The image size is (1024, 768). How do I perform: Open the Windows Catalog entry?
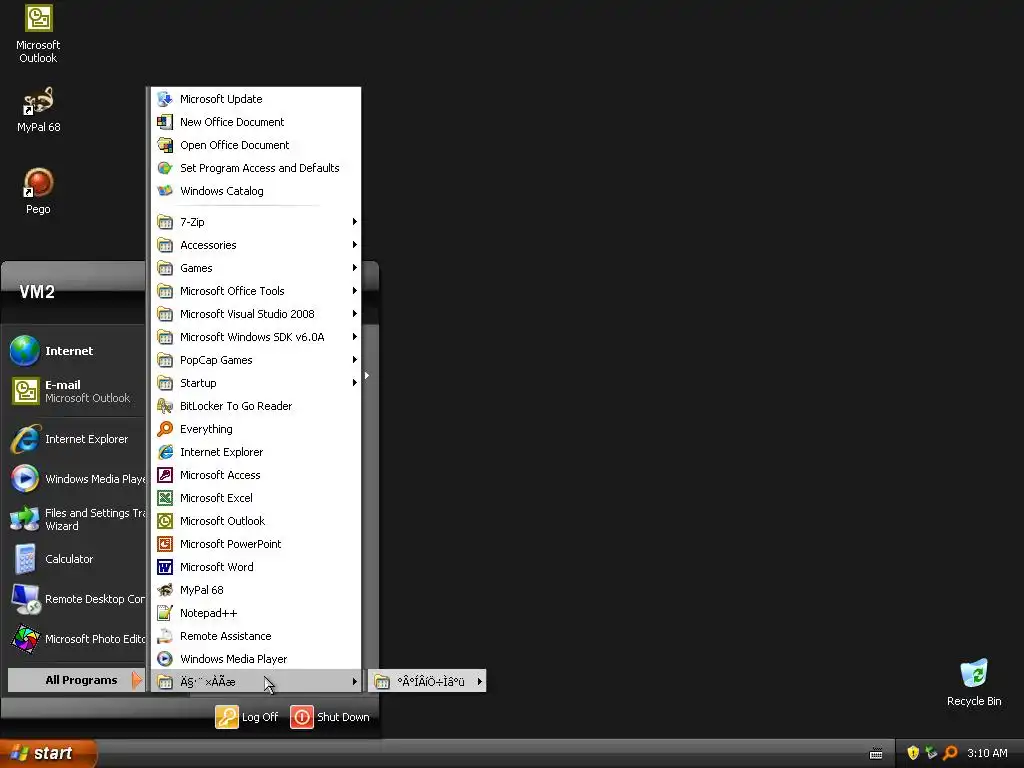tap(255, 191)
